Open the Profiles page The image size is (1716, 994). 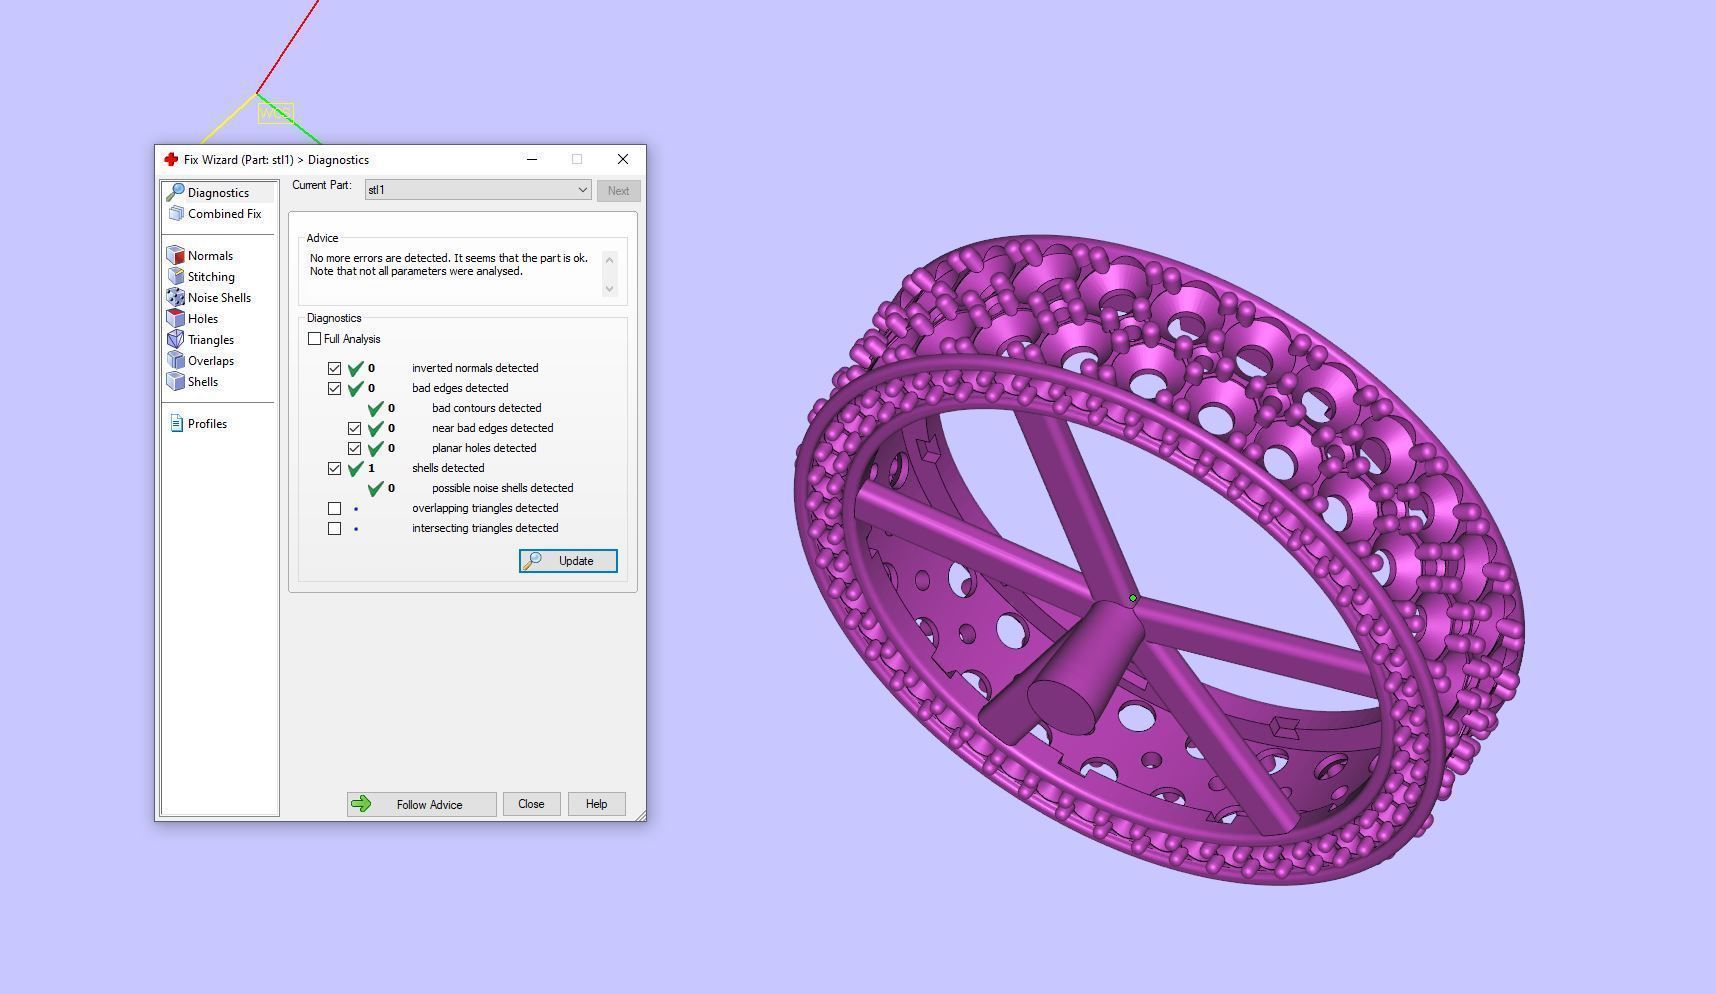tap(207, 423)
